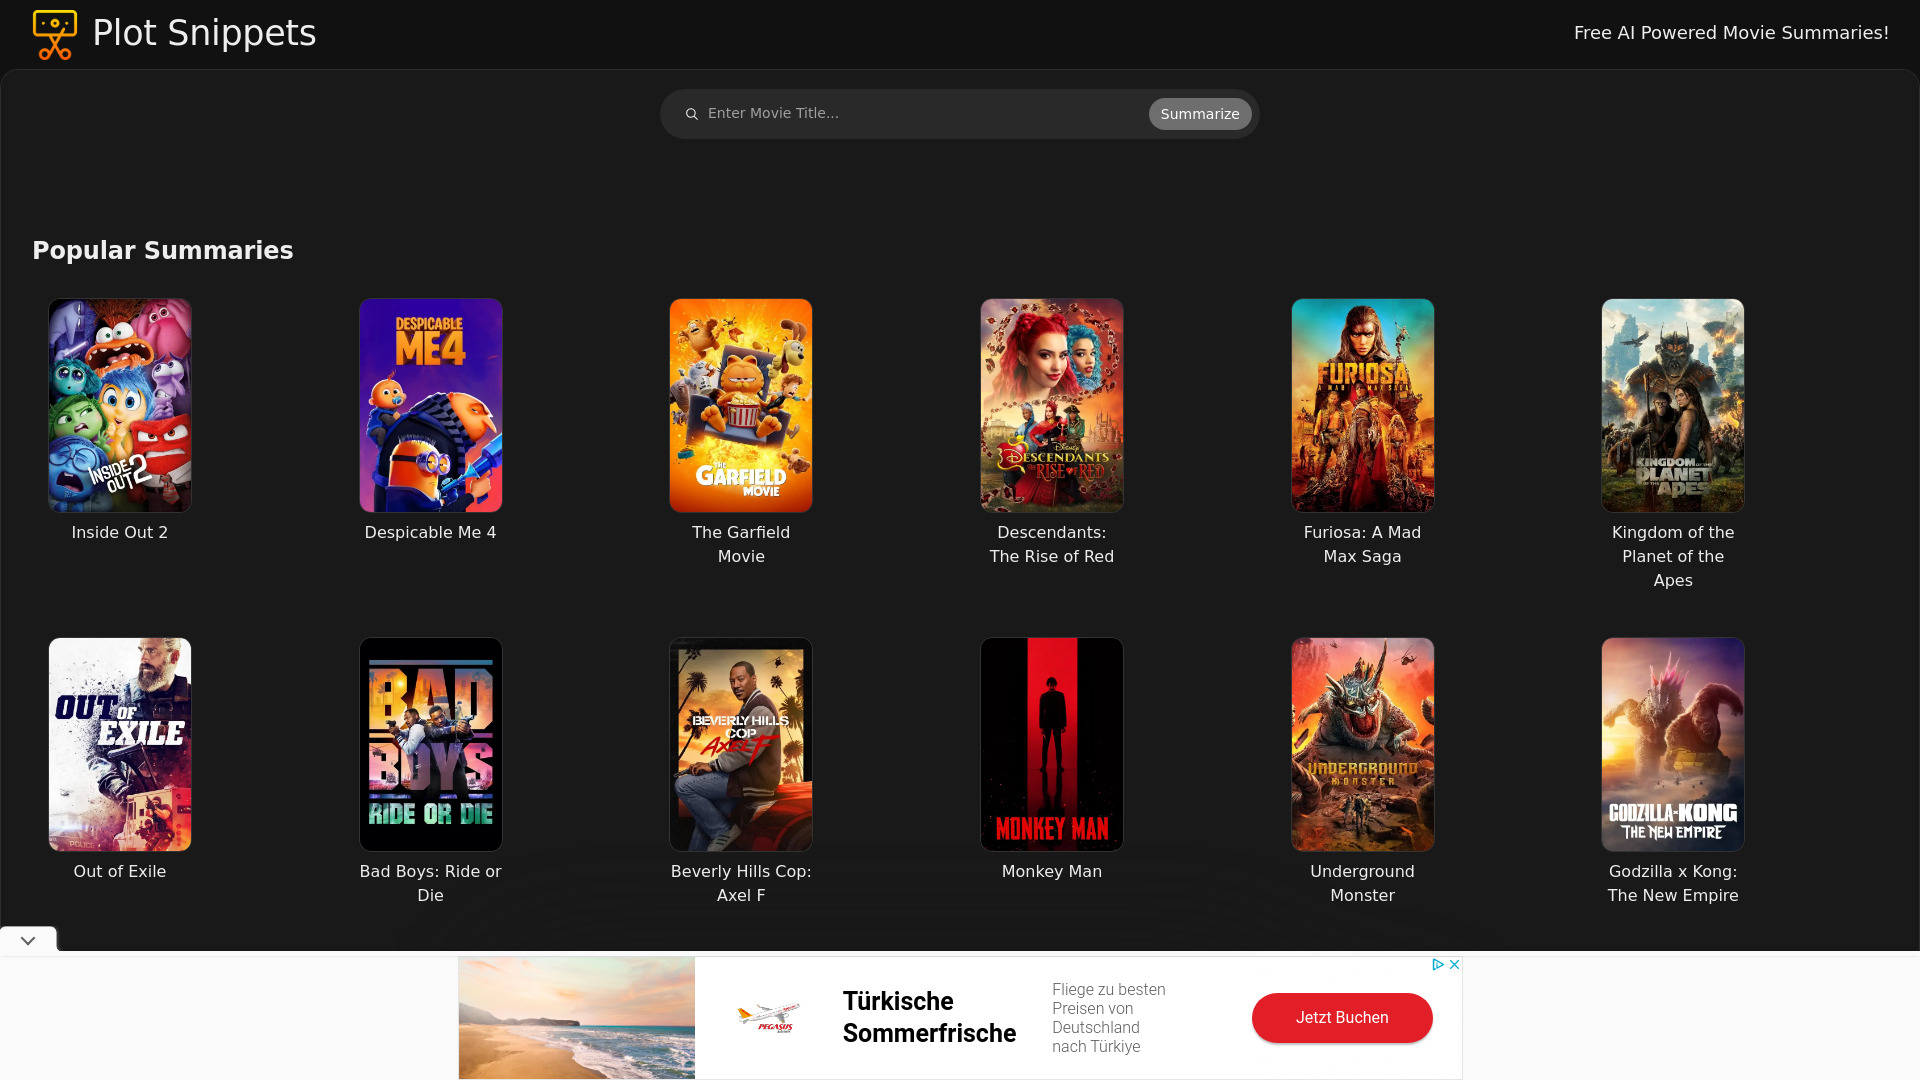Image resolution: width=1920 pixels, height=1080 pixels.
Task: Click the Plot Snippets logo icon
Action: pyautogui.click(x=55, y=34)
